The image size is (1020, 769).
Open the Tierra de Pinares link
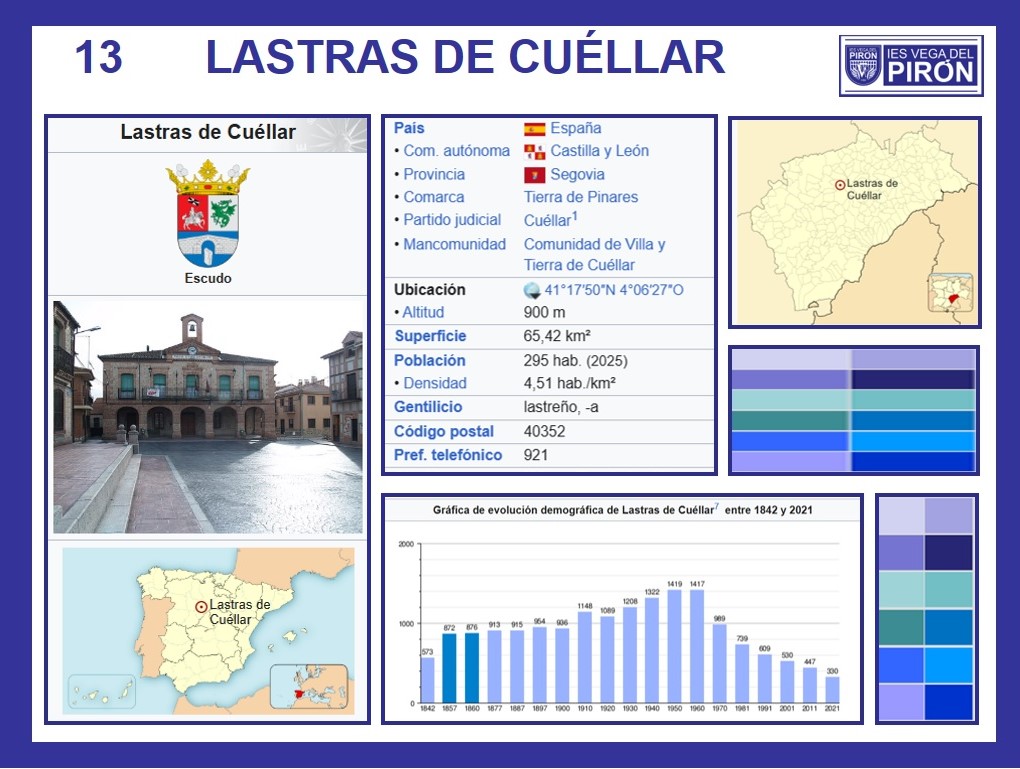pos(580,197)
